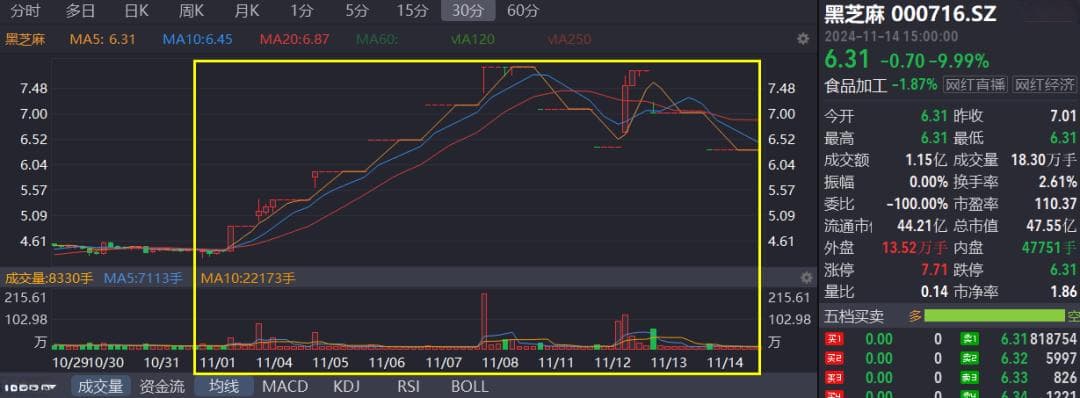Toggle the 均线 moving average overlay

click(x=224, y=386)
